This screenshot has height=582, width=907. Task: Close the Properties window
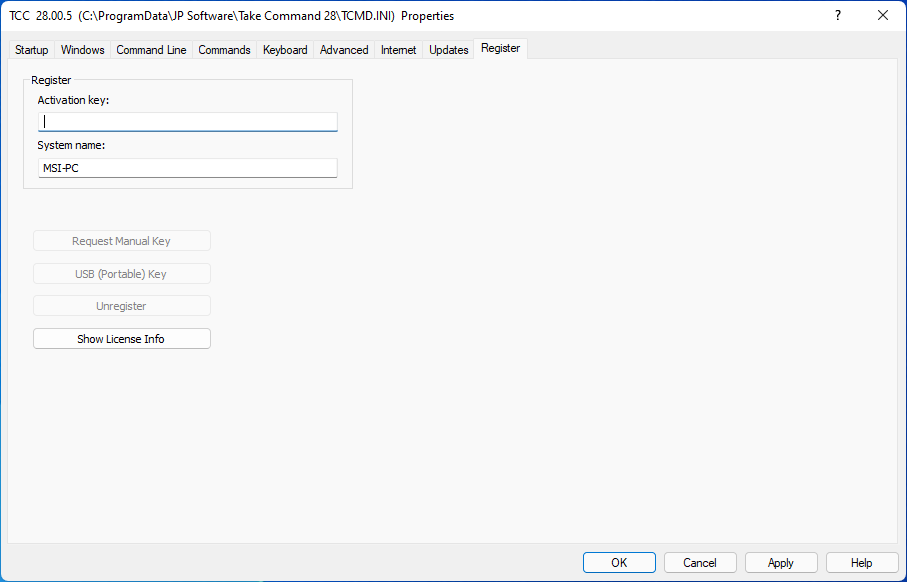click(x=883, y=16)
